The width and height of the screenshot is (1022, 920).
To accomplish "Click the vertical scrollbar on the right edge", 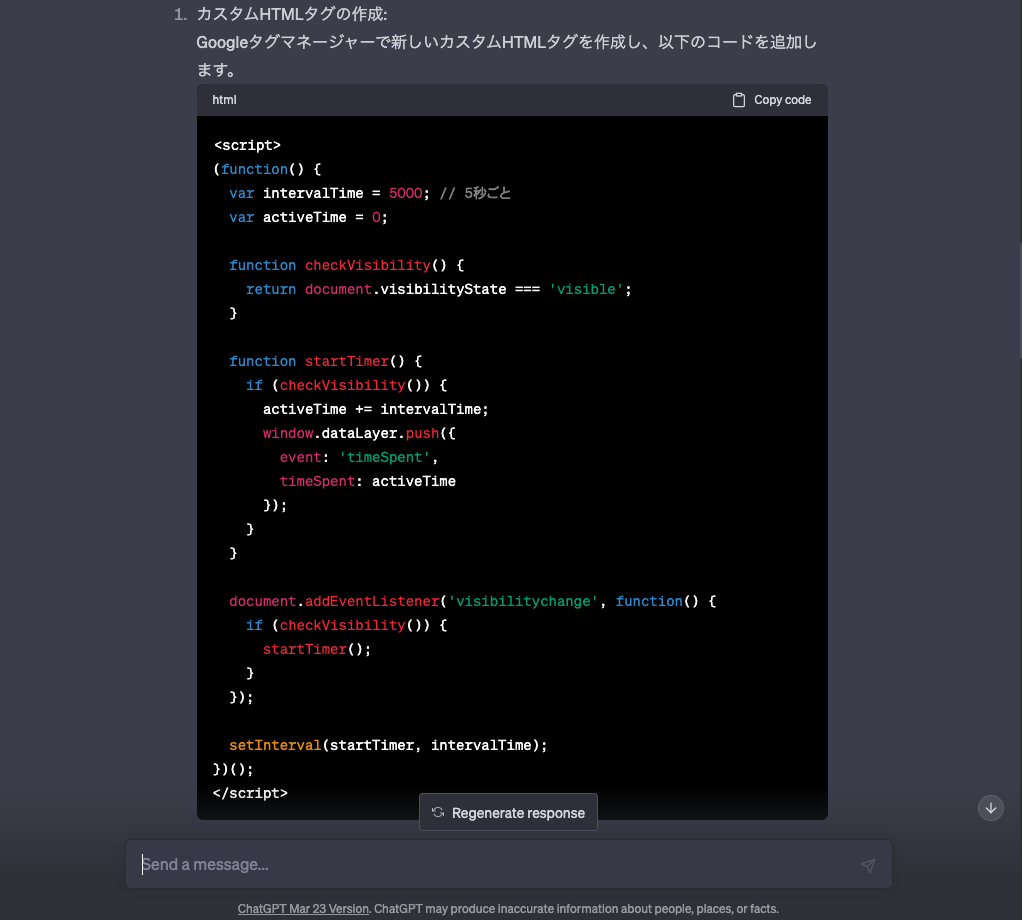I will pyautogui.click(x=1019, y=300).
